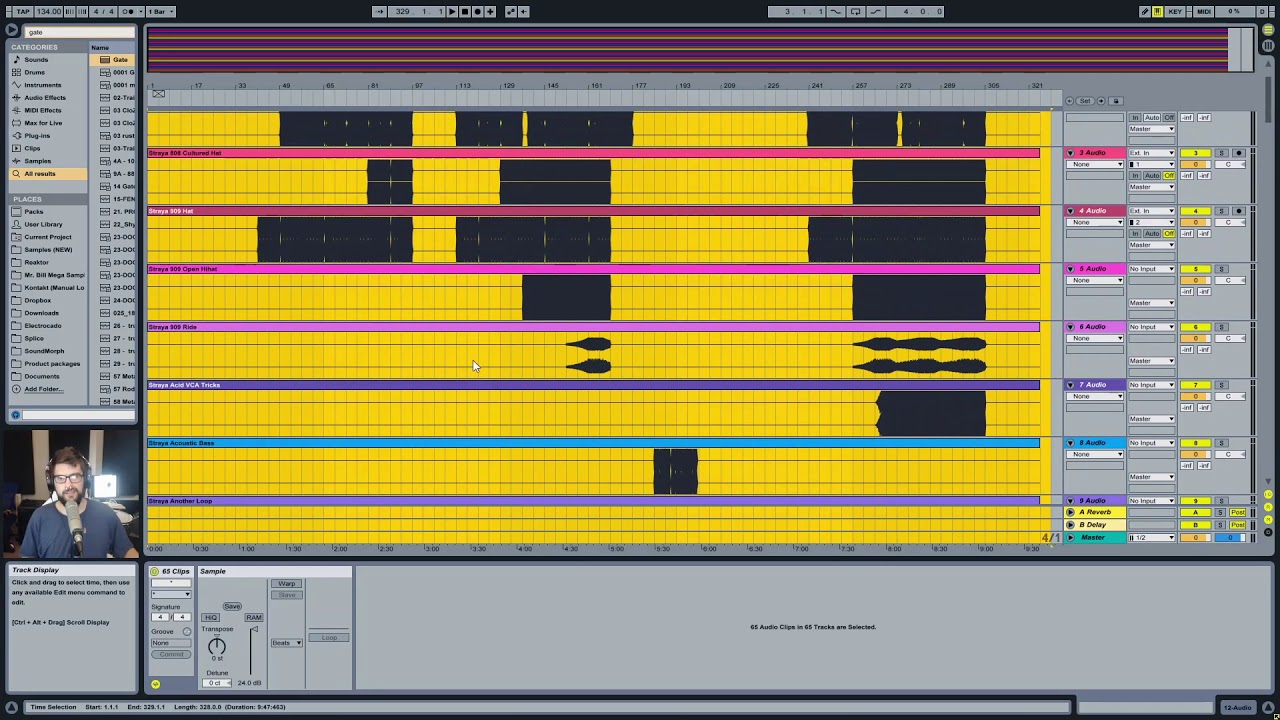Toggle the Warp button in Sample box

(x=286, y=583)
